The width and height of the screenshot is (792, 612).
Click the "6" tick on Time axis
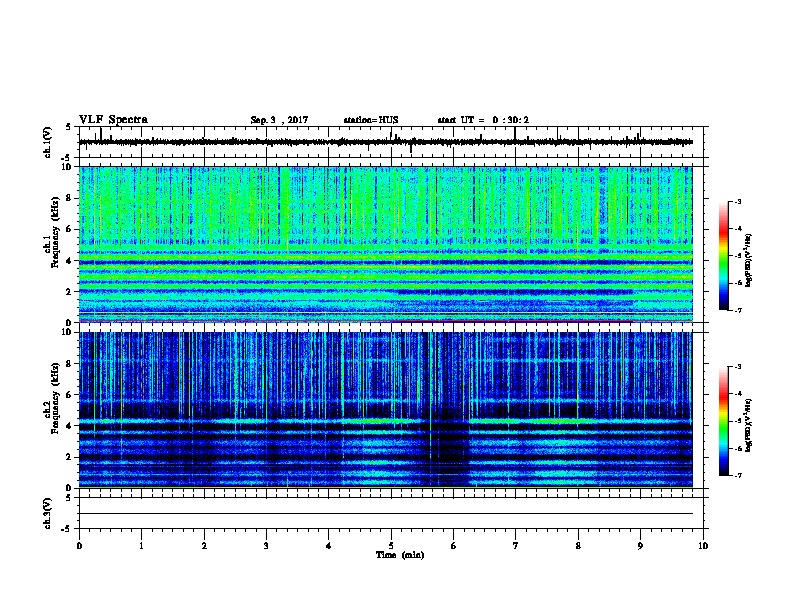click(453, 545)
